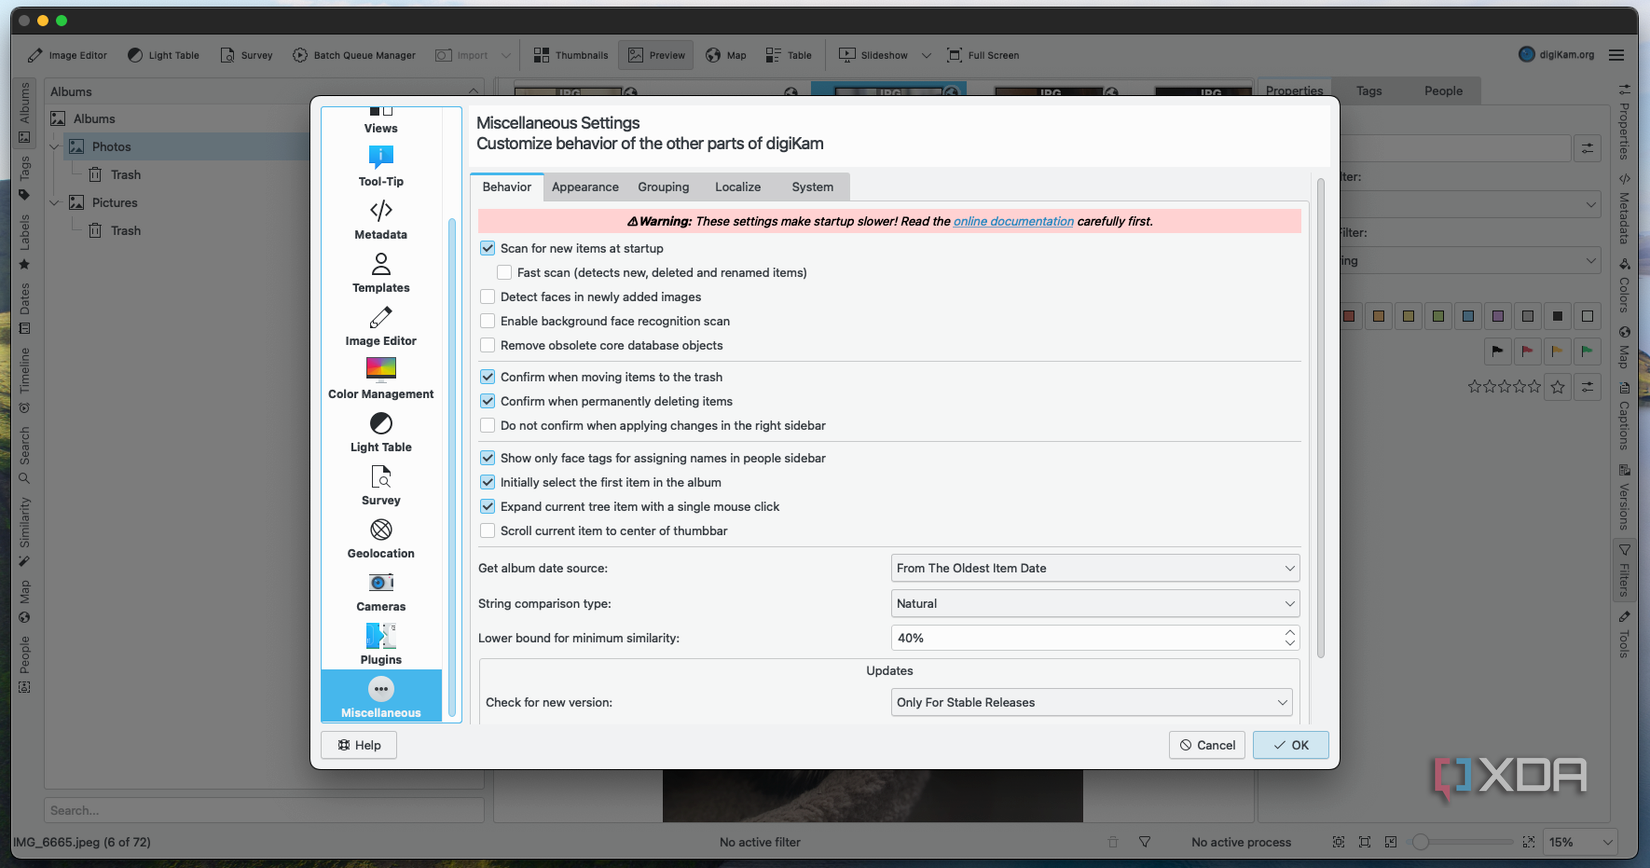Check Remove obsolete core database objects
Screen dimensions: 1650x868
pyautogui.click(x=487, y=345)
